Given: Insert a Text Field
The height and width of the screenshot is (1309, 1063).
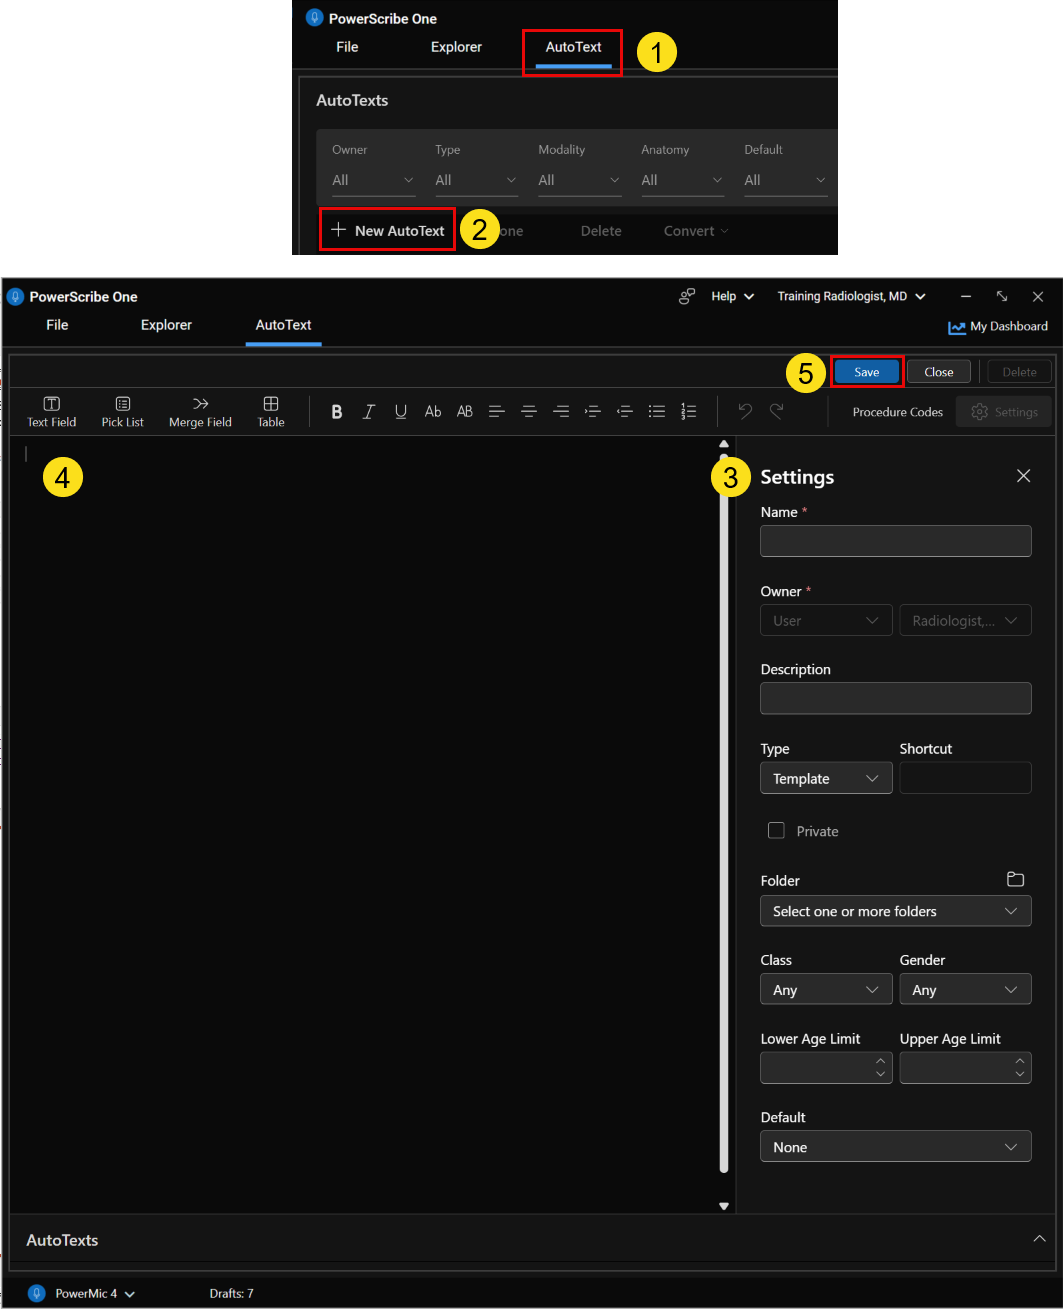Looking at the screenshot, I should click(51, 412).
